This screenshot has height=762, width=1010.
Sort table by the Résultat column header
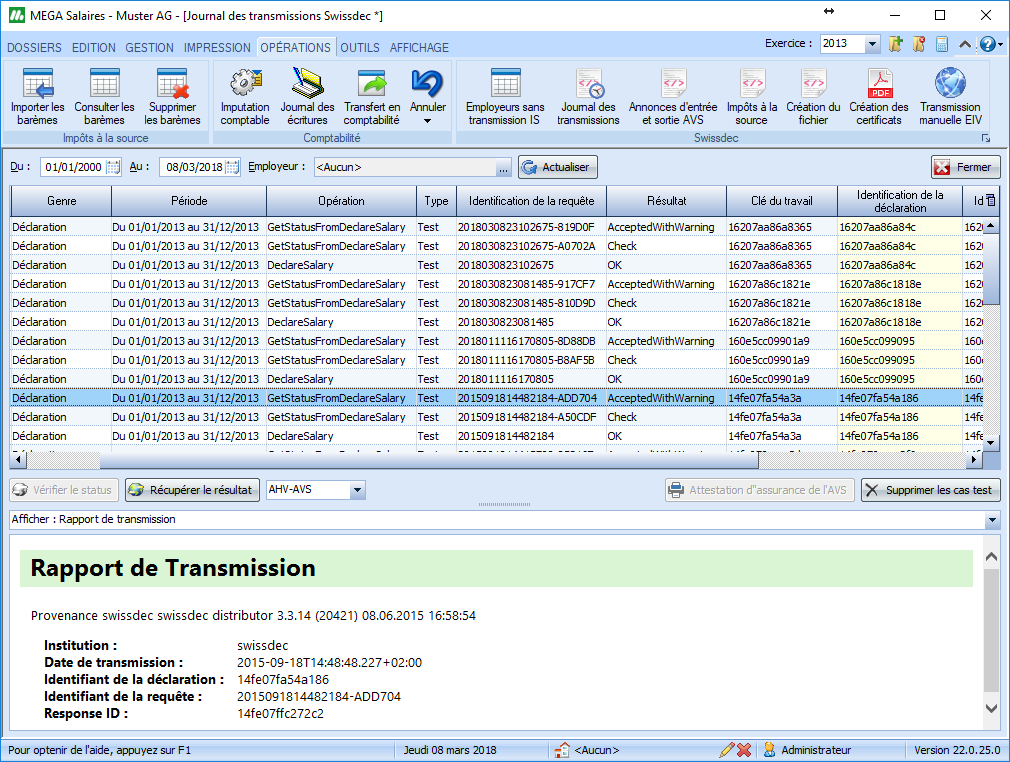click(x=666, y=201)
